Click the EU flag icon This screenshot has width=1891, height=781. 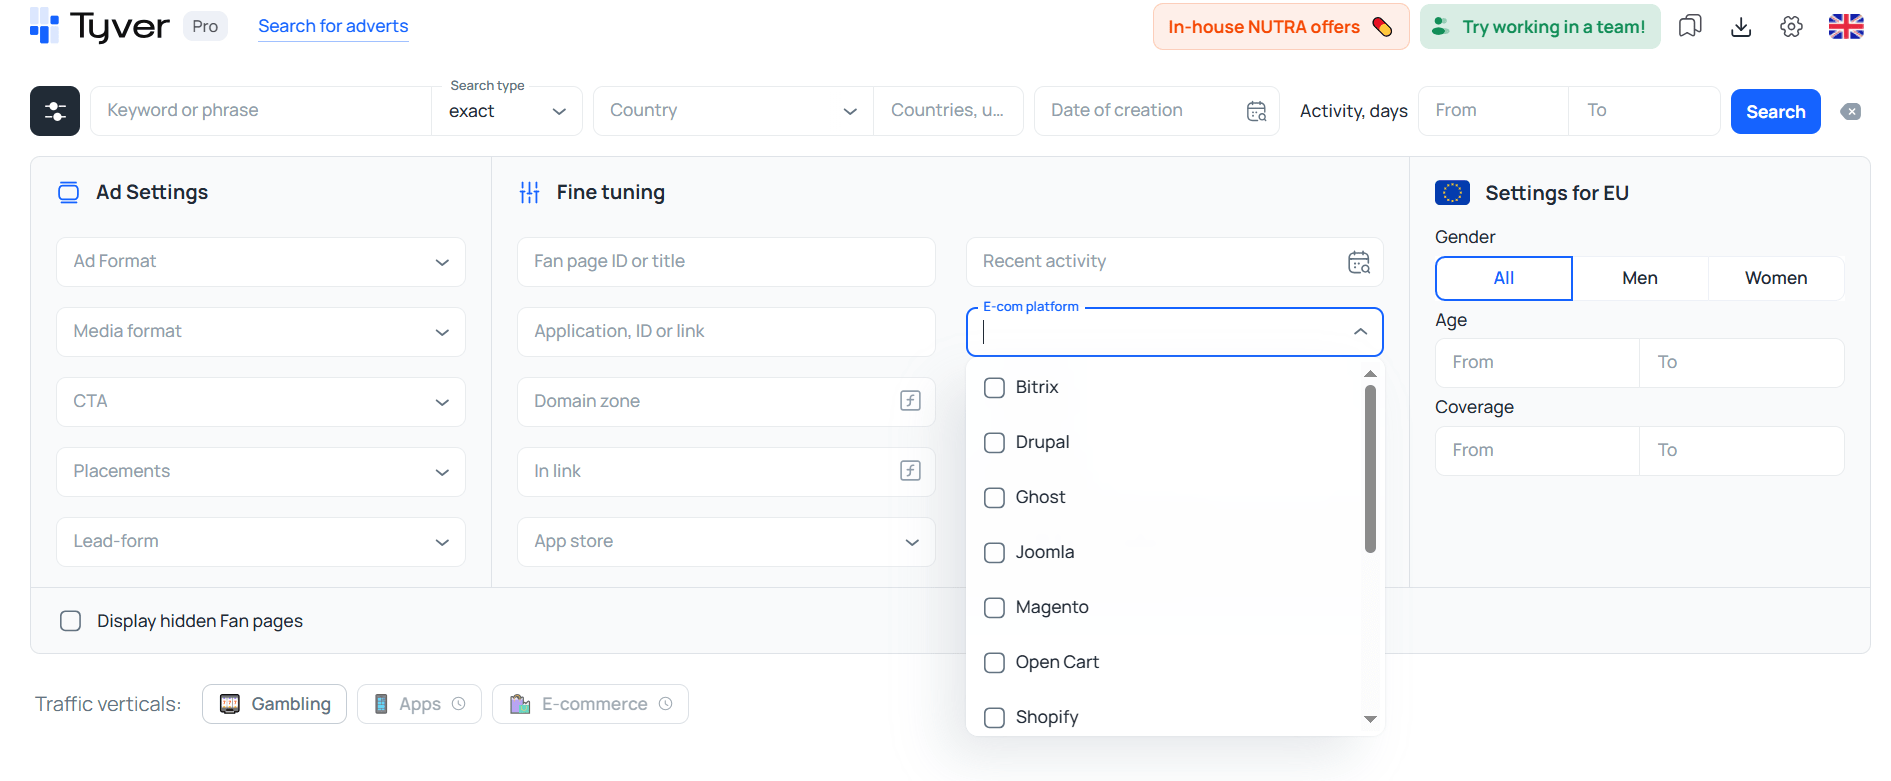click(x=1452, y=193)
